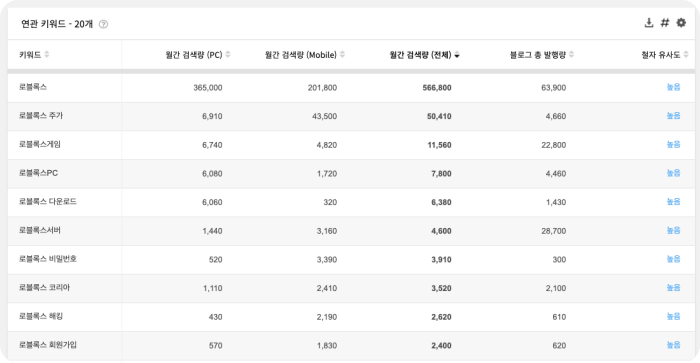Viewport: 700px width, 363px height.
Task: Click blog count 28,700
Action: [x=554, y=231]
